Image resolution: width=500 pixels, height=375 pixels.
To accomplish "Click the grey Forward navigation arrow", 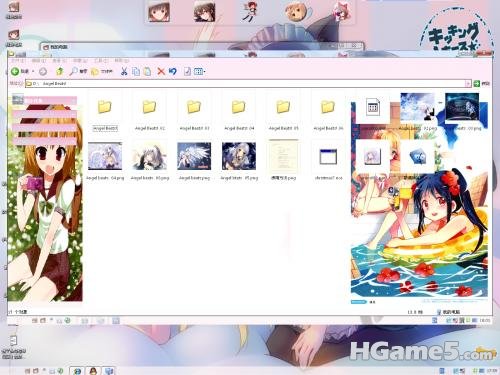I will click(43, 71).
